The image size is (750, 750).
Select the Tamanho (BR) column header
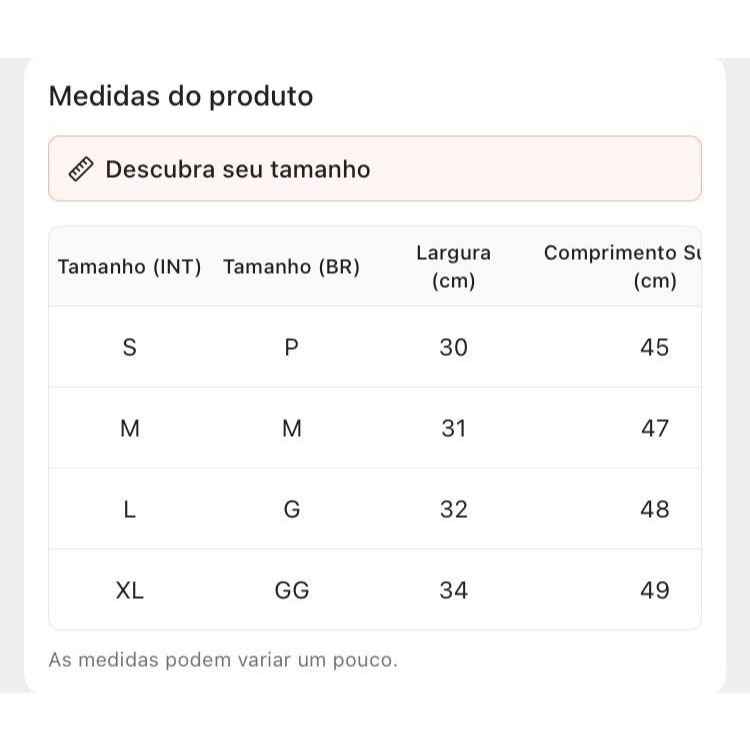pyautogui.click(x=291, y=267)
